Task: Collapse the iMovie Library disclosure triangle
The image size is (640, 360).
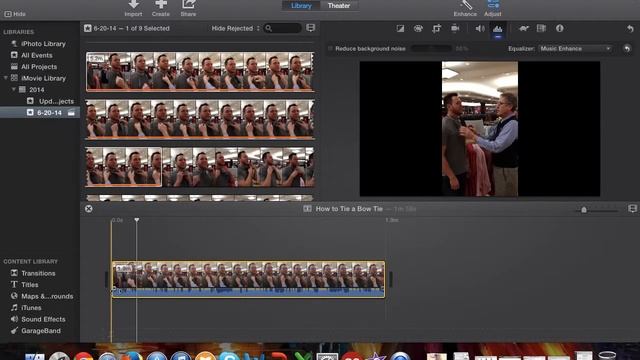Action: (x=6, y=78)
